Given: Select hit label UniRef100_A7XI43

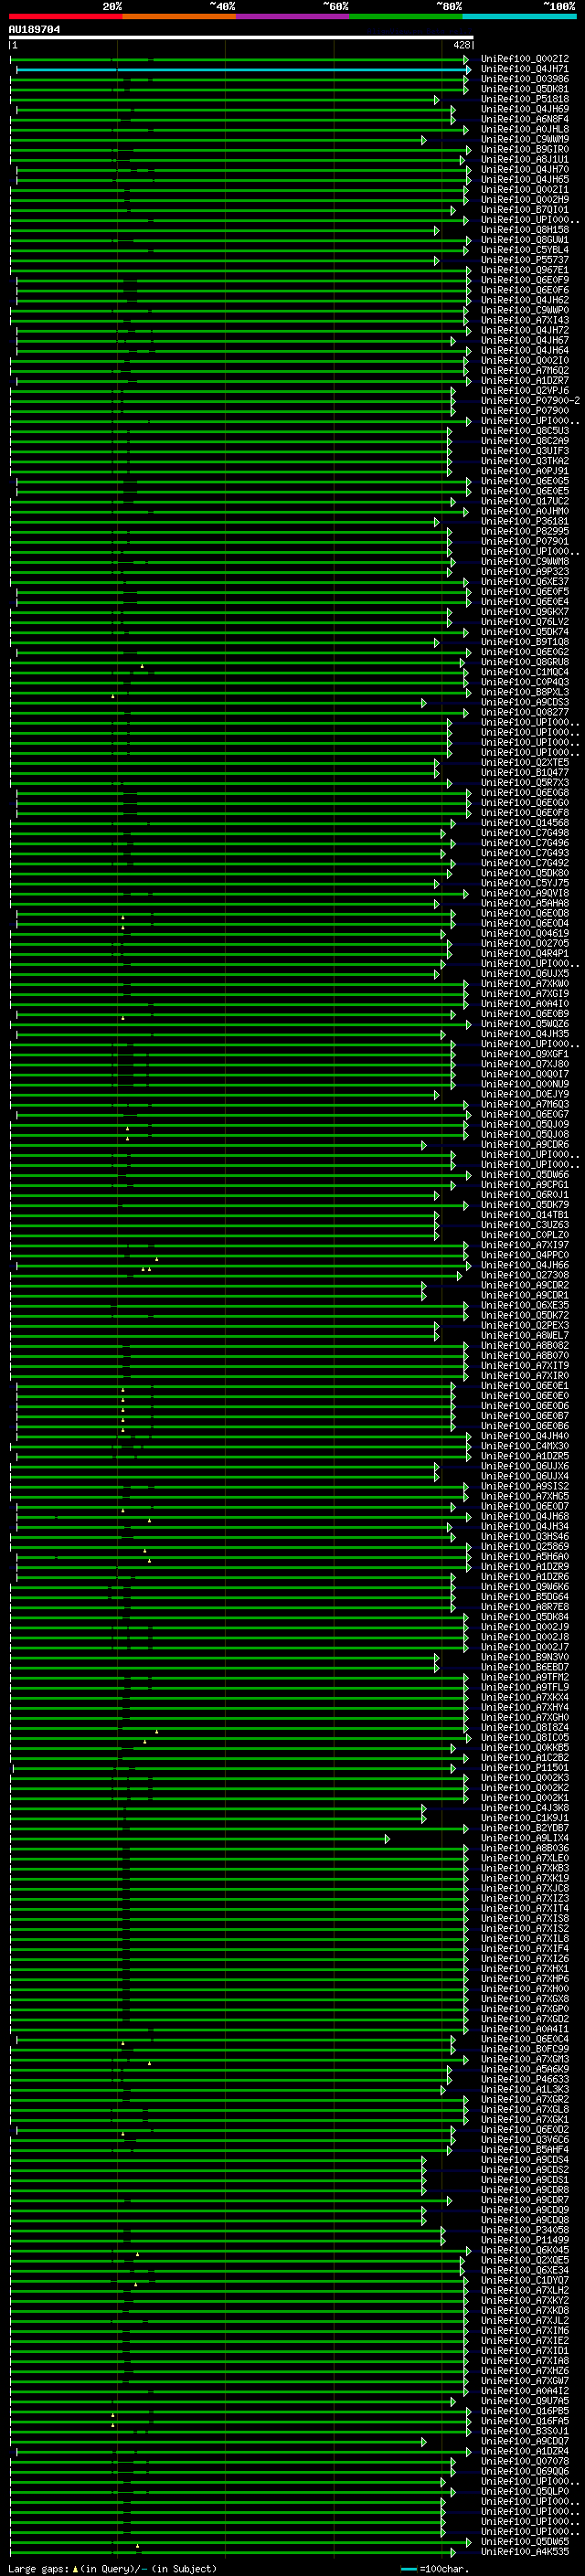Looking at the screenshot, I should click(x=525, y=320).
